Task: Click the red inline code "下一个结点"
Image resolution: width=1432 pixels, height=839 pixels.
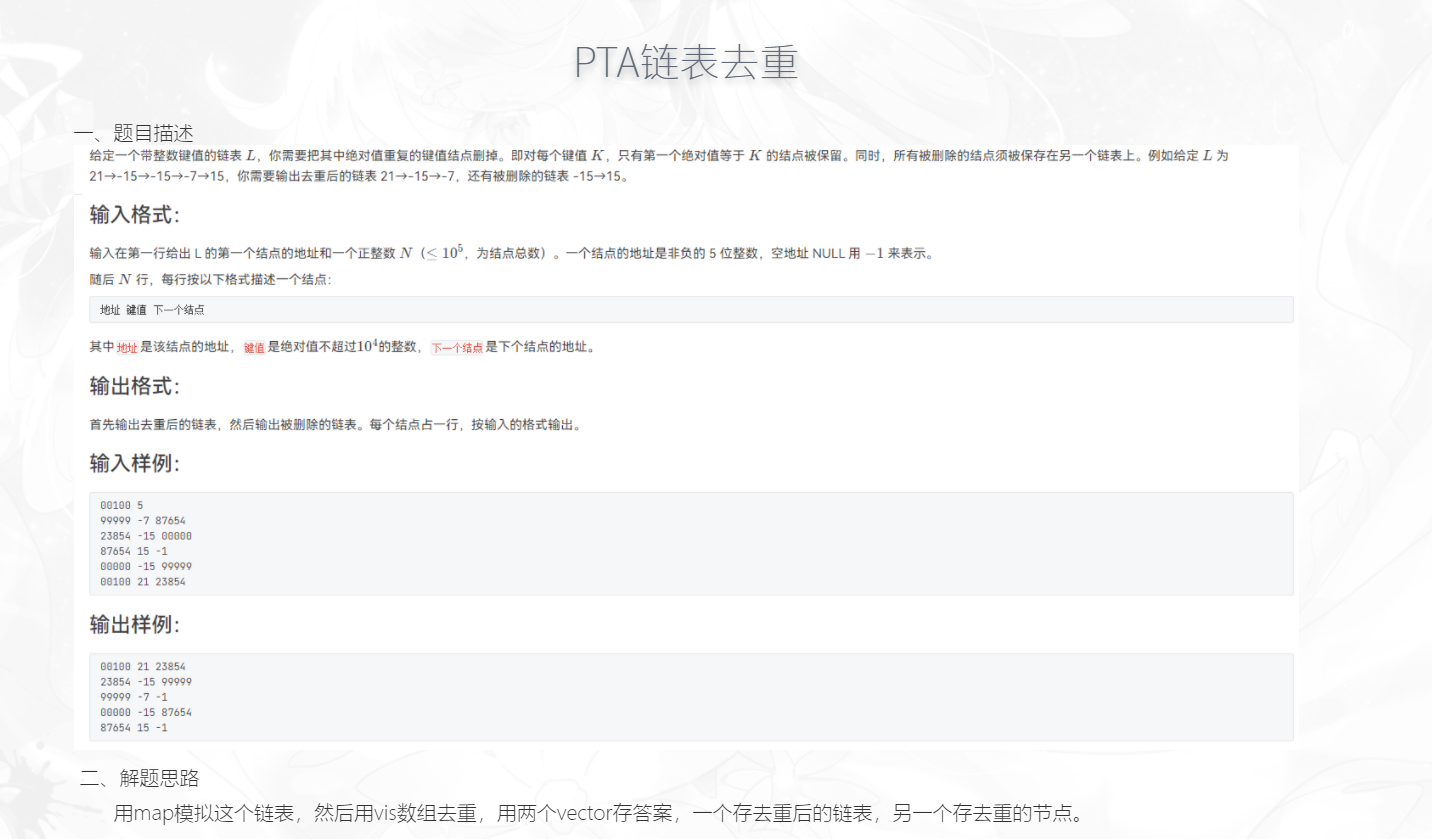Action: (457, 348)
